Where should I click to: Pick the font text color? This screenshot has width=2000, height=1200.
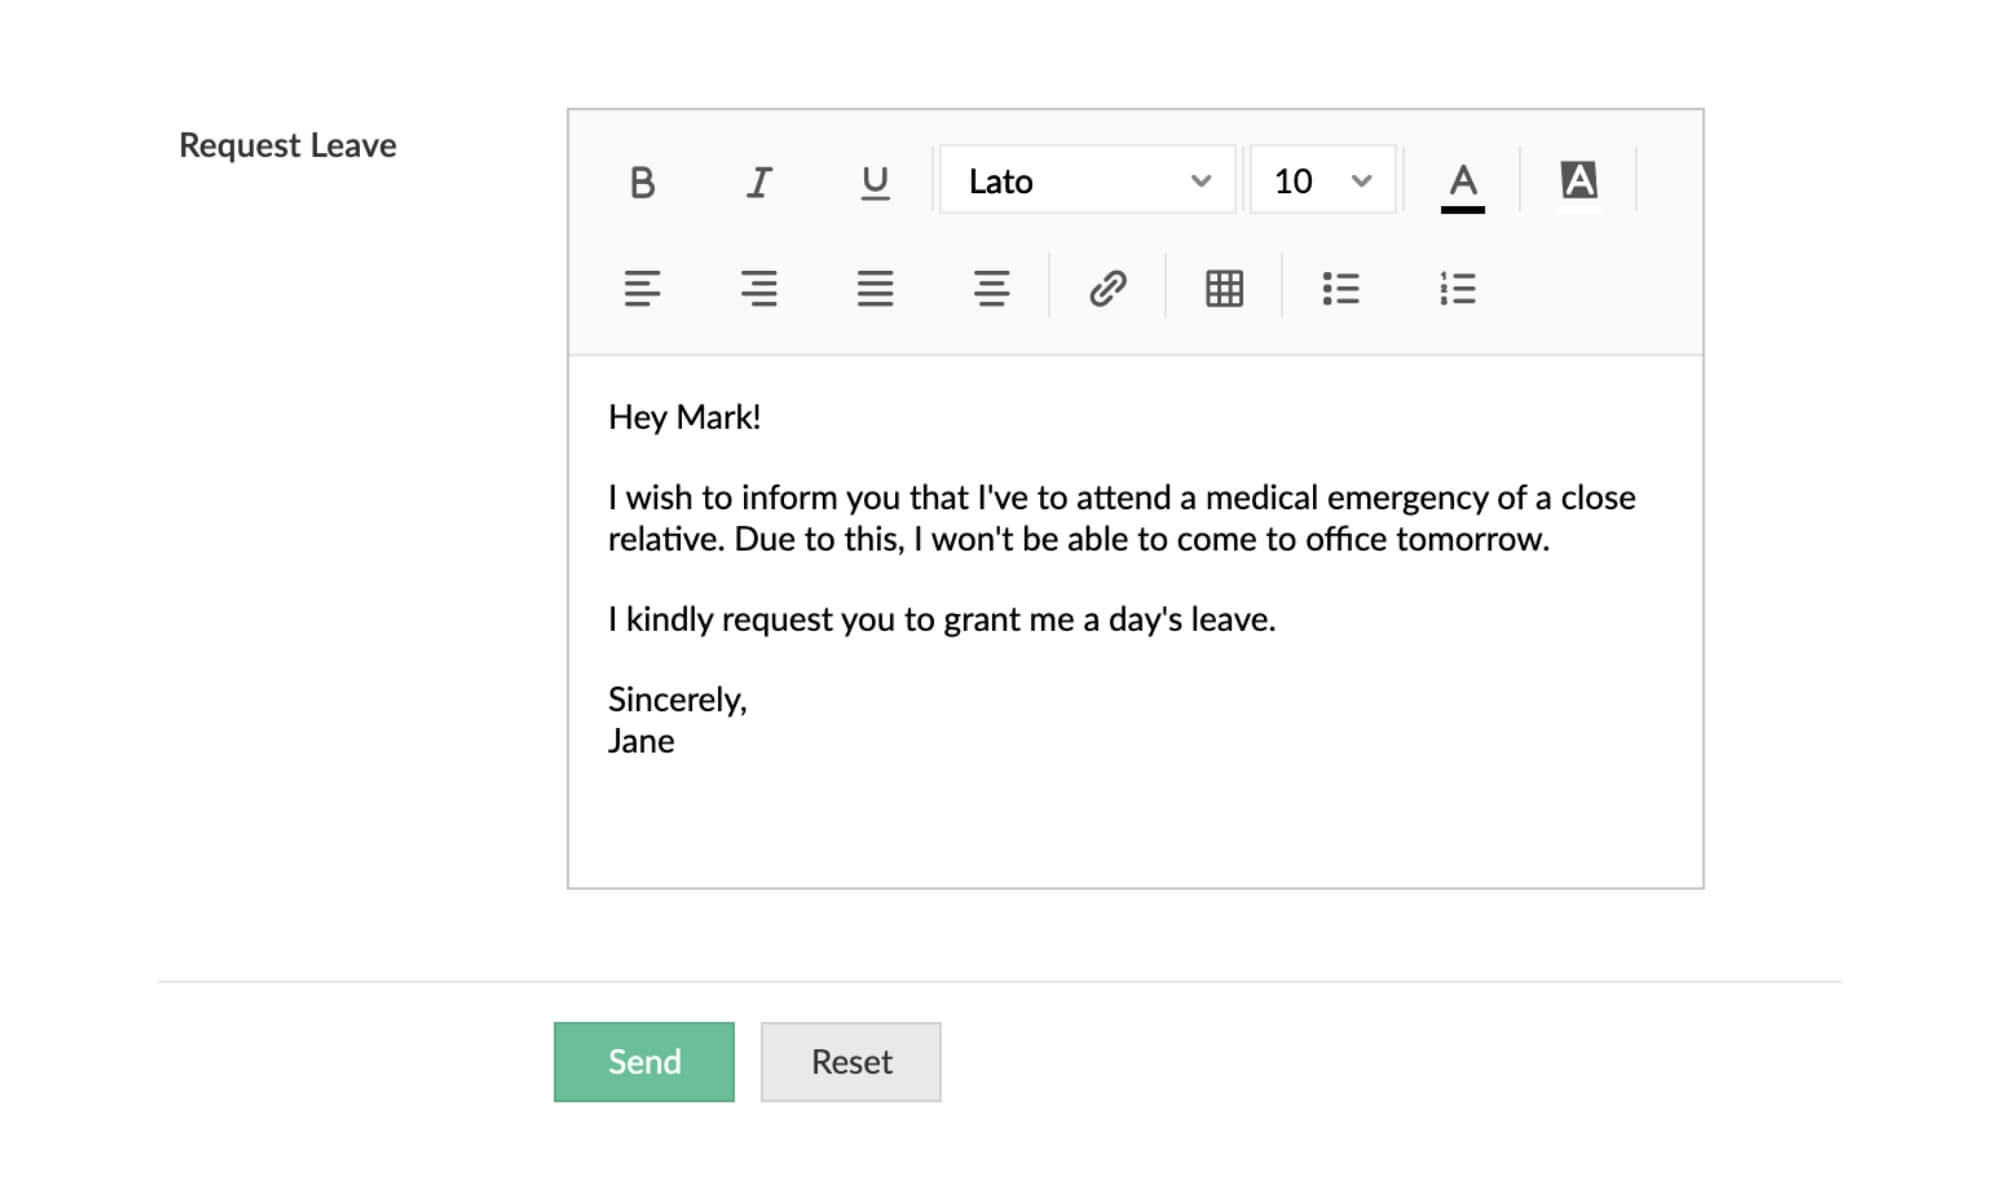point(1462,184)
